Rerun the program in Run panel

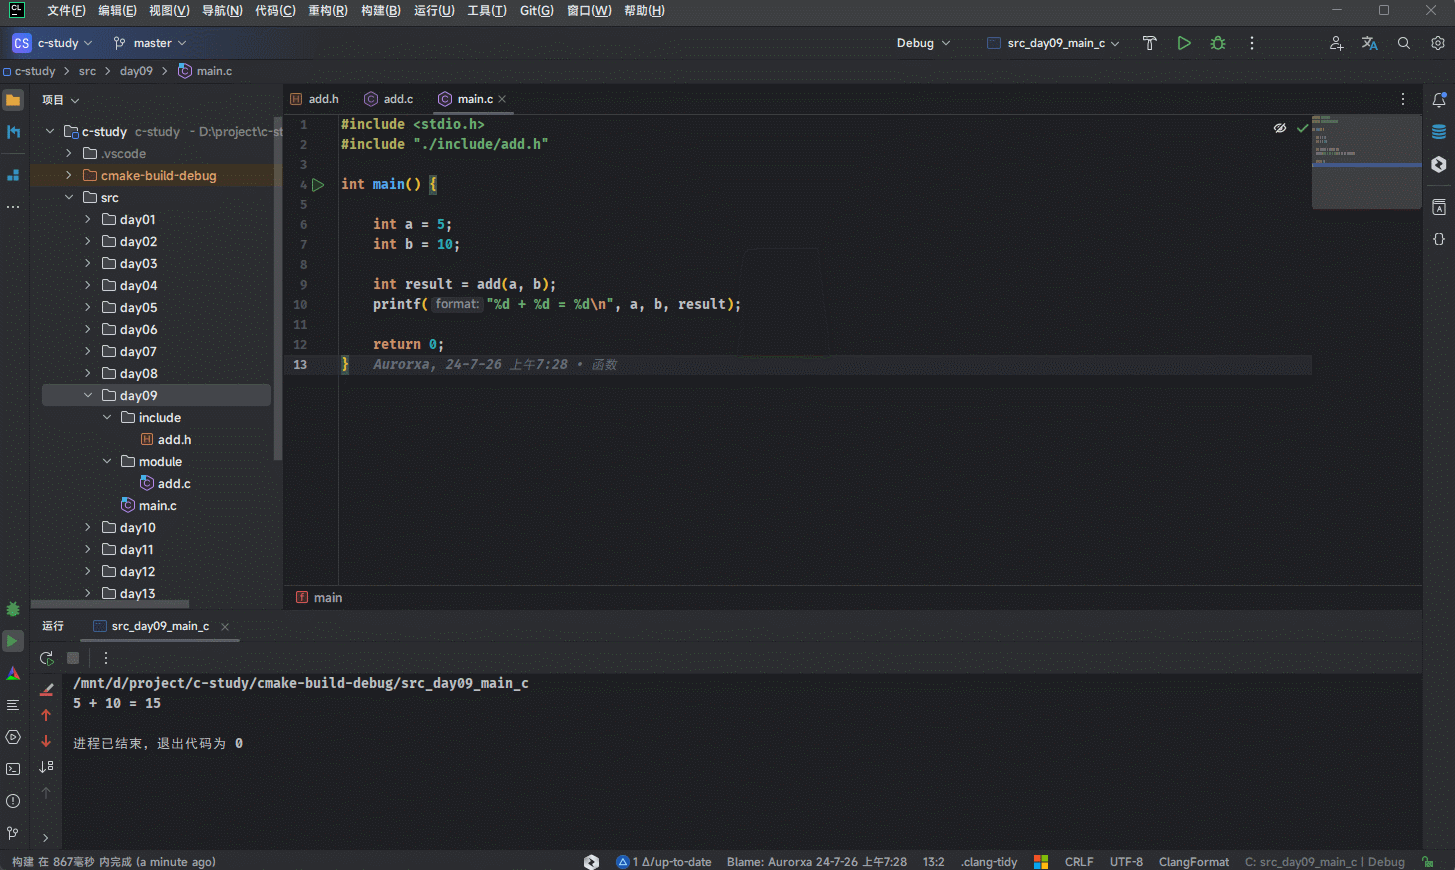(46, 658)
